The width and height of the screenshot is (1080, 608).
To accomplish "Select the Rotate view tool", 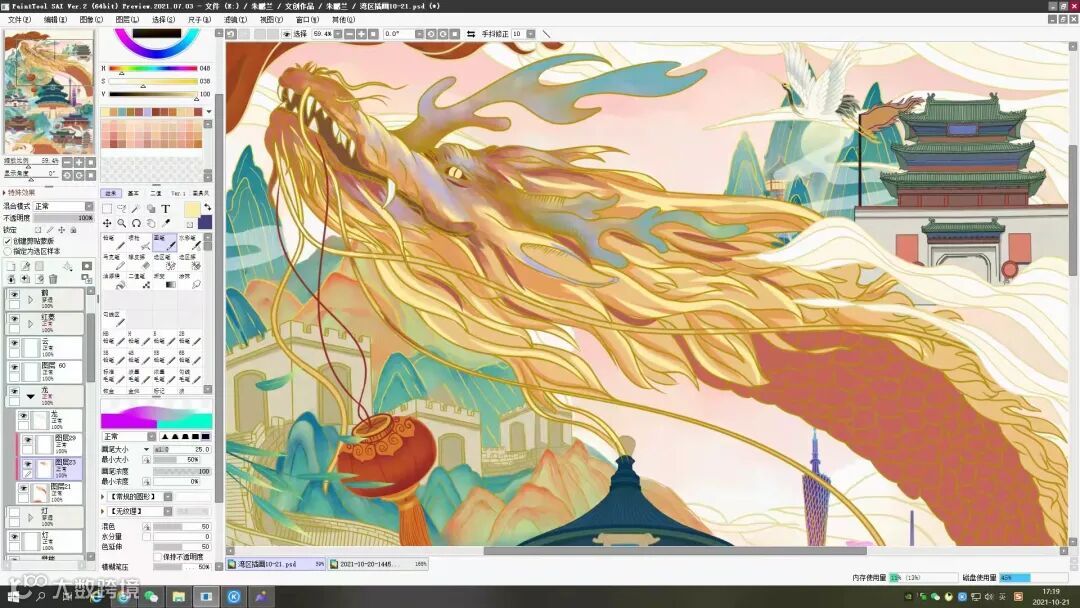I will tap(136, 223).
